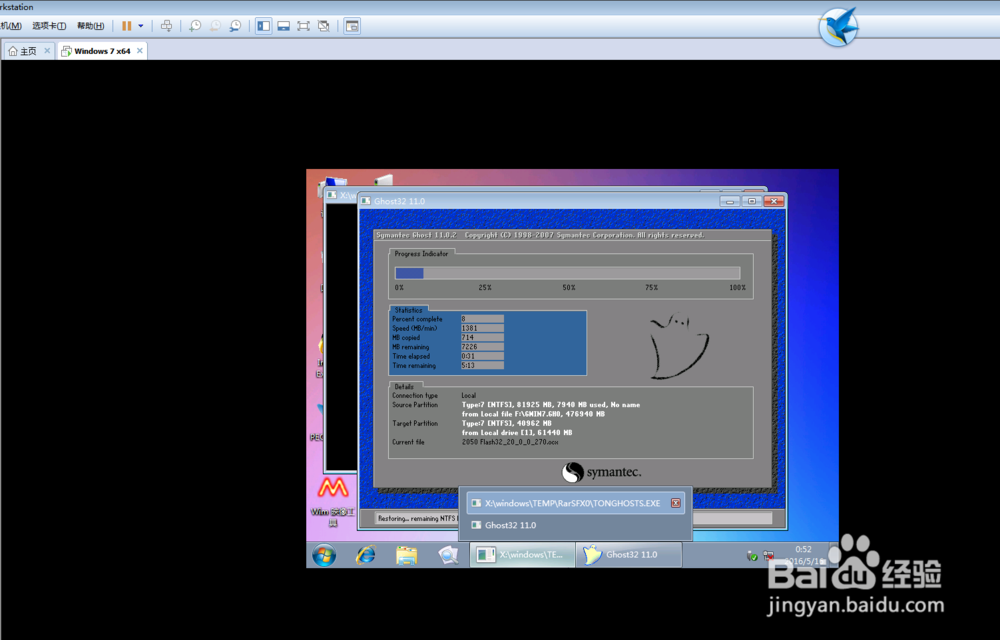Open the red M desktop shortcut
The height and width of the screenshot is (640, 1000).
[333, 489]
